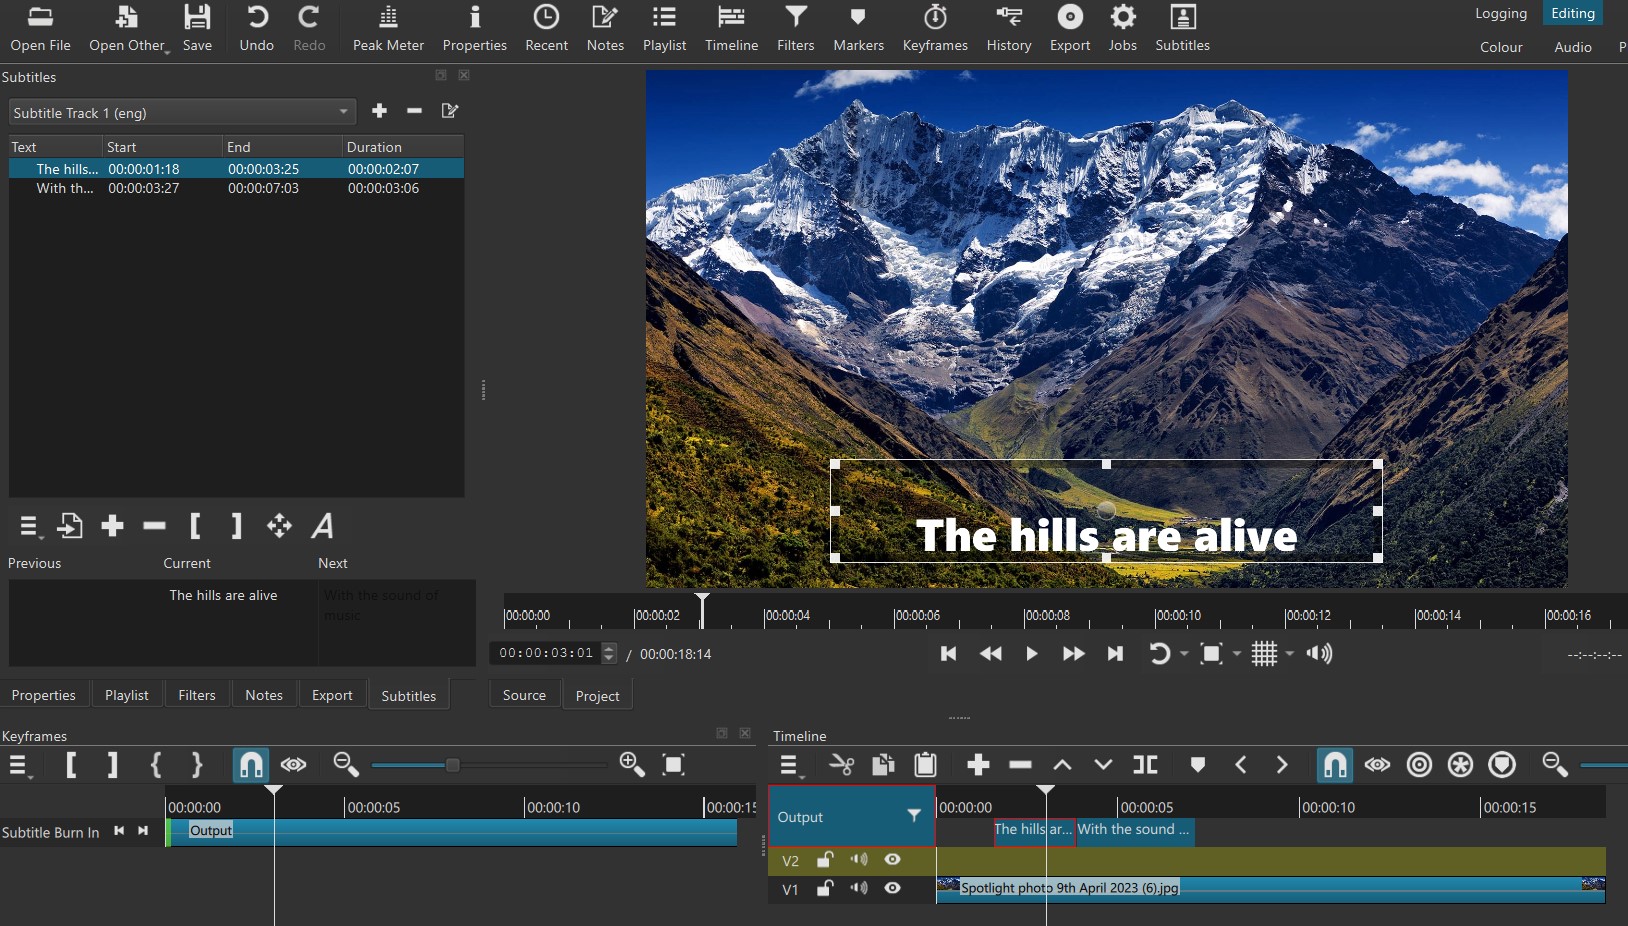Burn in subtitles text style icon

point(322,526)
